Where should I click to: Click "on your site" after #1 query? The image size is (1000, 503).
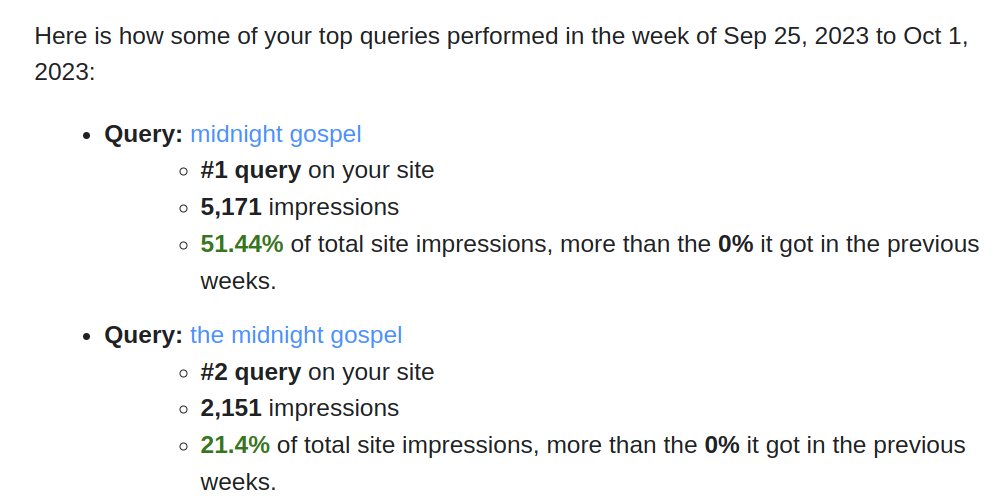(x=371, y=171)
